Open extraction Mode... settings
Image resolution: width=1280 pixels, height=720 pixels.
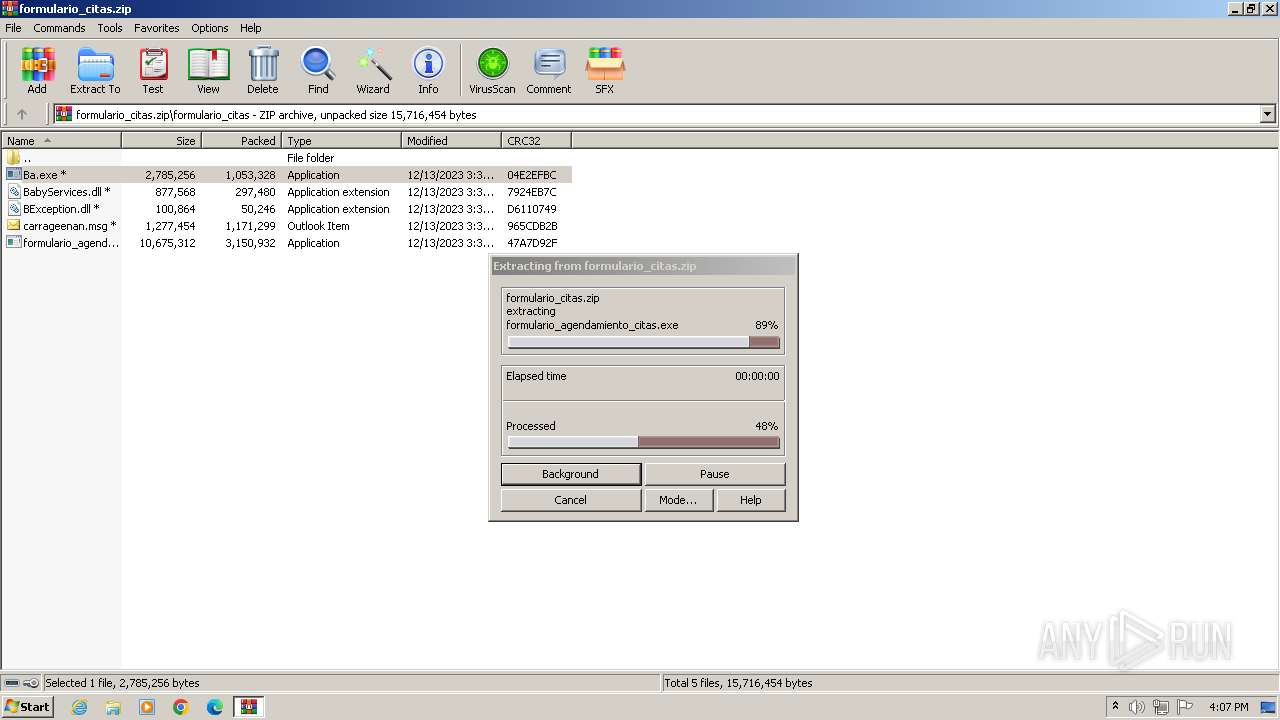678,500
